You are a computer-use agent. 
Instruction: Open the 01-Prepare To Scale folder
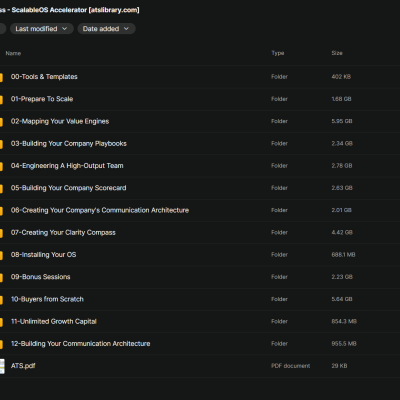[x=200, y=99]
